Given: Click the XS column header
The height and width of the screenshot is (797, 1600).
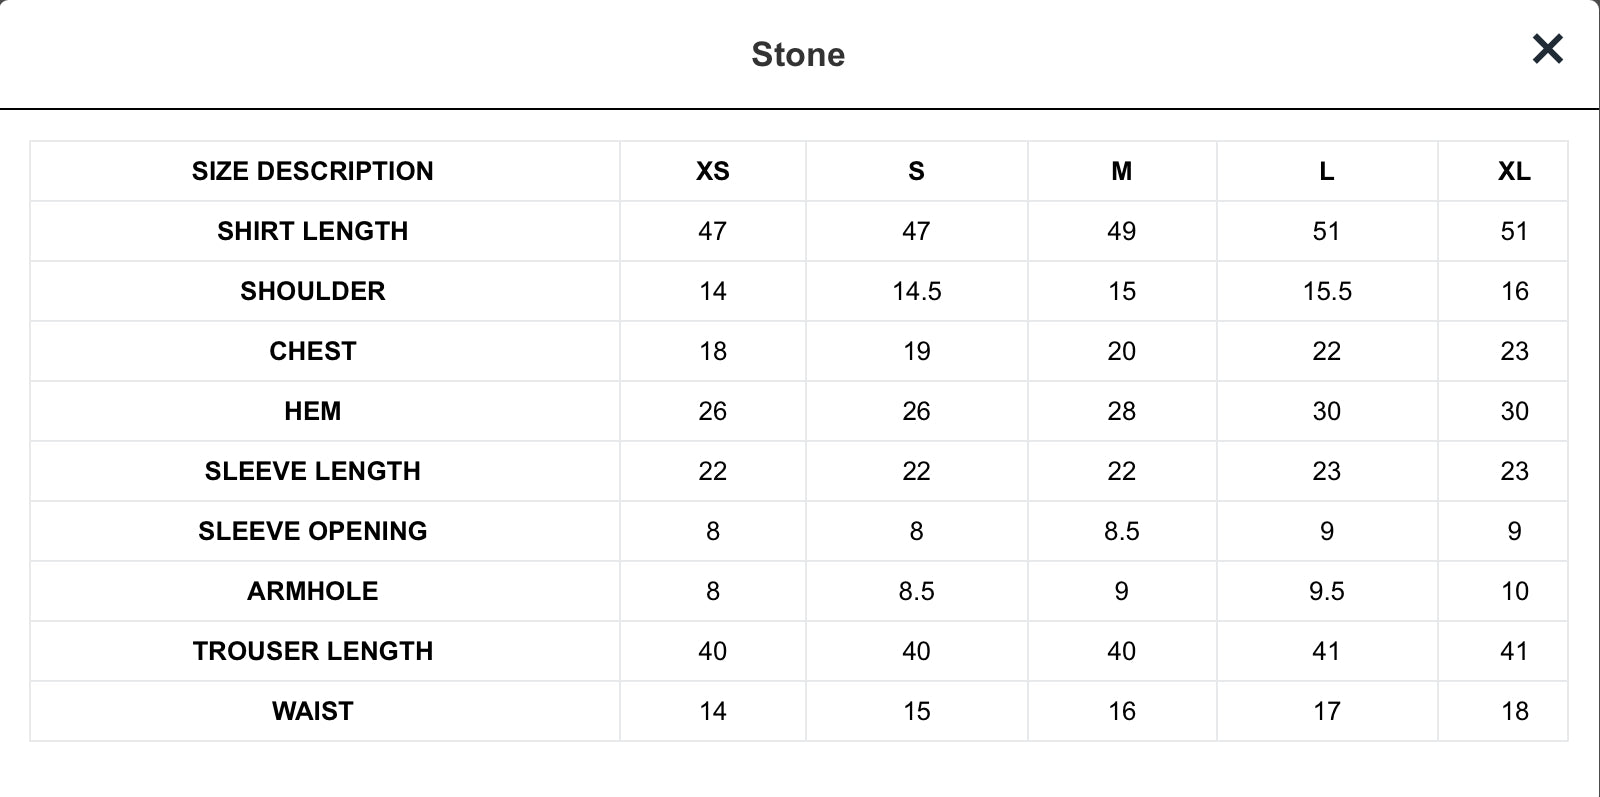Looking at the screenshot, I should click(x=713, y=171).
